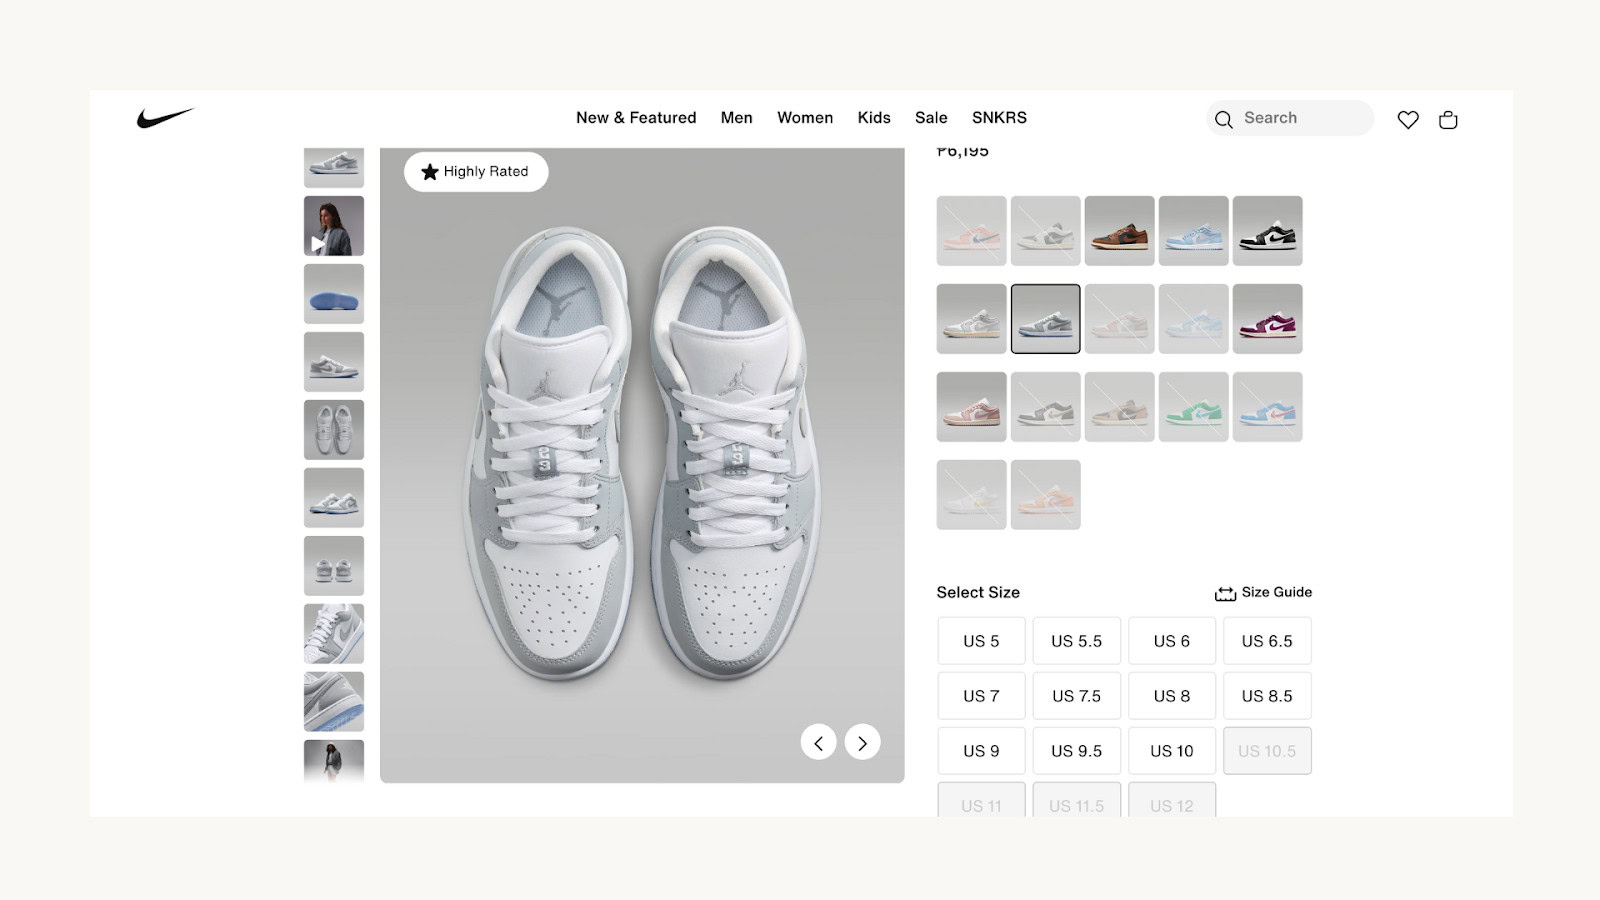
Task: Select the currently highlighted grey colorway
Action: 1046,319
